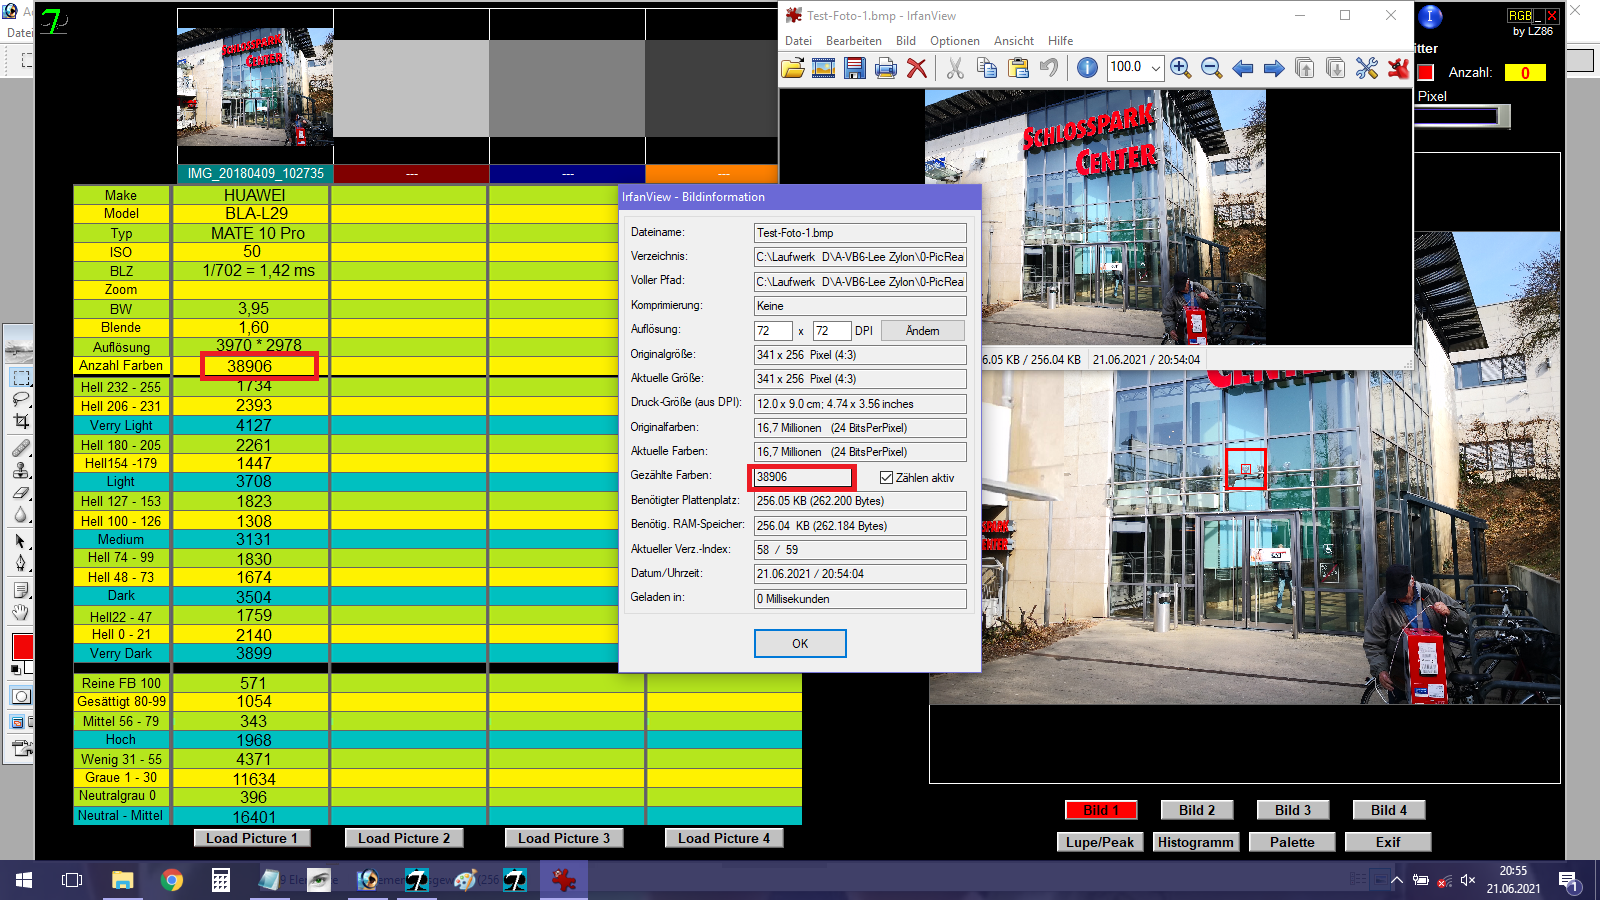Click red foreground color swatch in toolbox

tap(22, 646)
